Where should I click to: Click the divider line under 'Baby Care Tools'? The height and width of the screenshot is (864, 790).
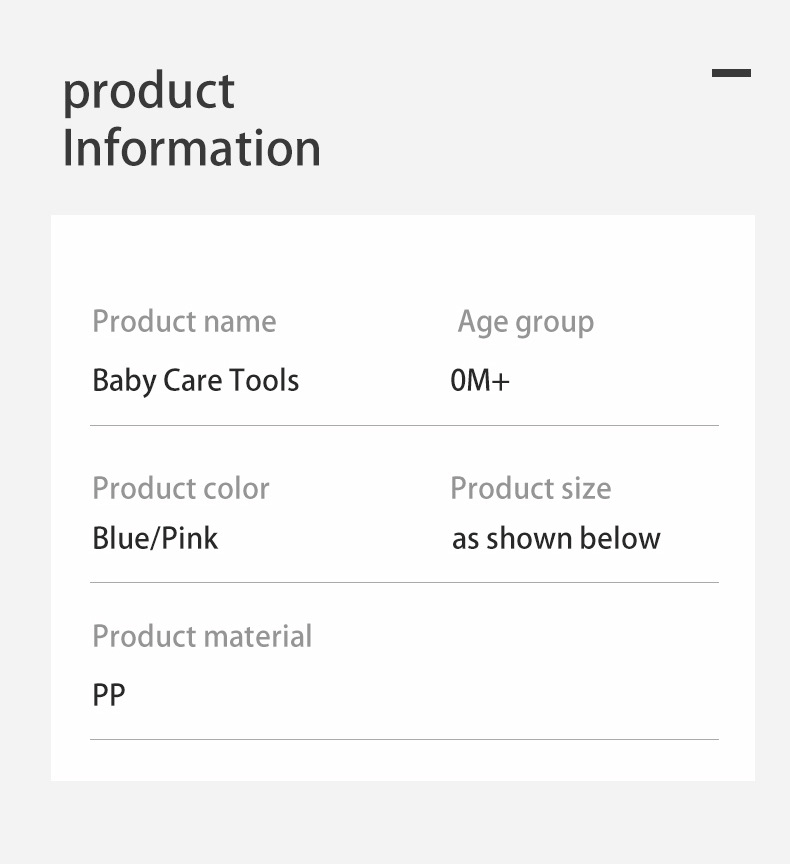[x=404, y=425]
